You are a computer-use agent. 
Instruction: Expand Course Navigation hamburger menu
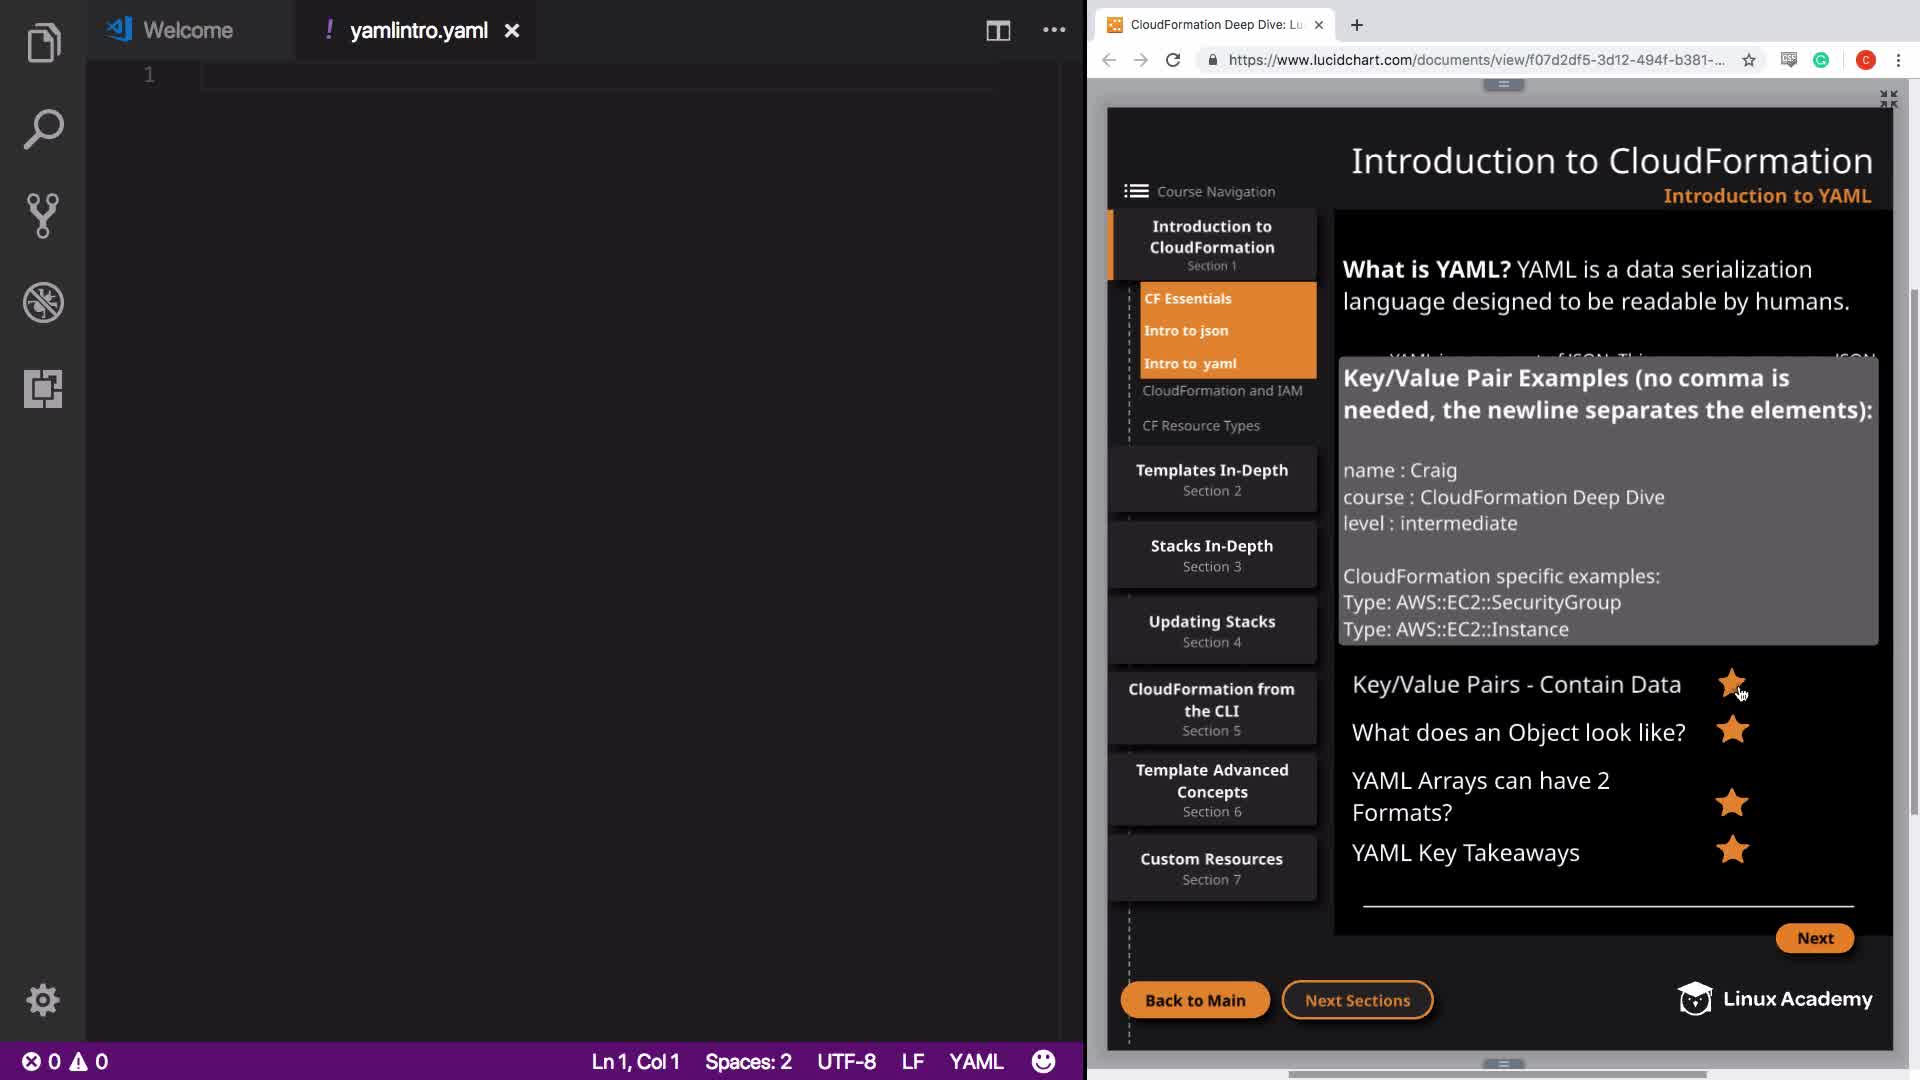(1136, 191)
